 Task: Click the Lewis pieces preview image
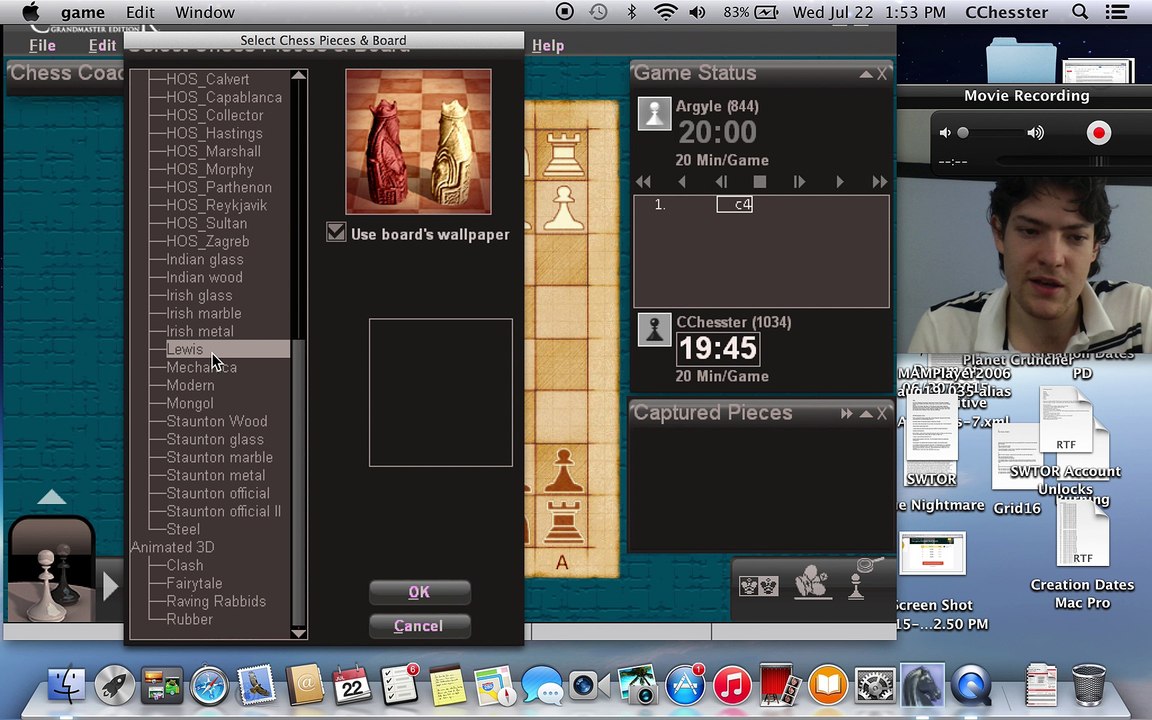[x=418, y=142]
